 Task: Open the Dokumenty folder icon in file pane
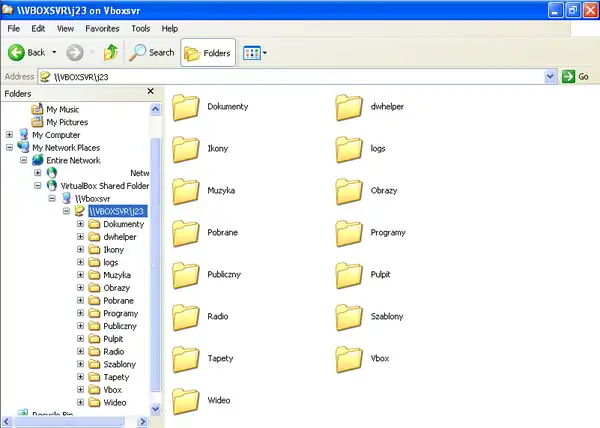[x=186, y=106]
